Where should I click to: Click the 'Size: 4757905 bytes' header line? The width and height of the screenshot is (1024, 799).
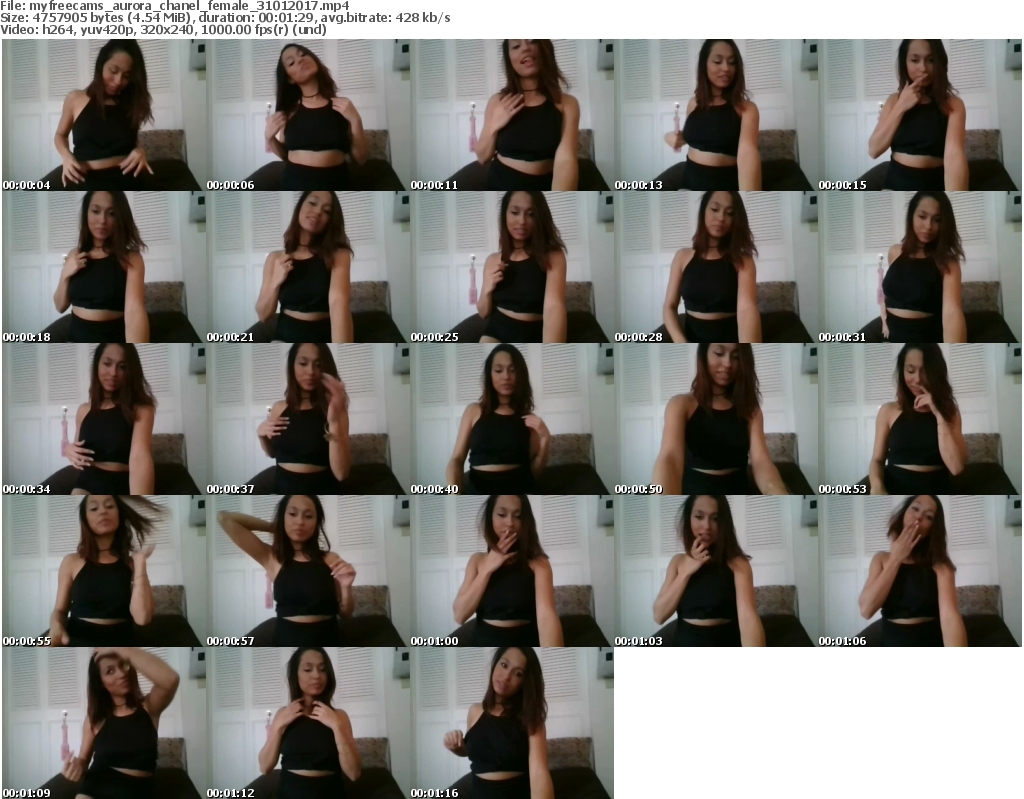[x=225, y=18]
